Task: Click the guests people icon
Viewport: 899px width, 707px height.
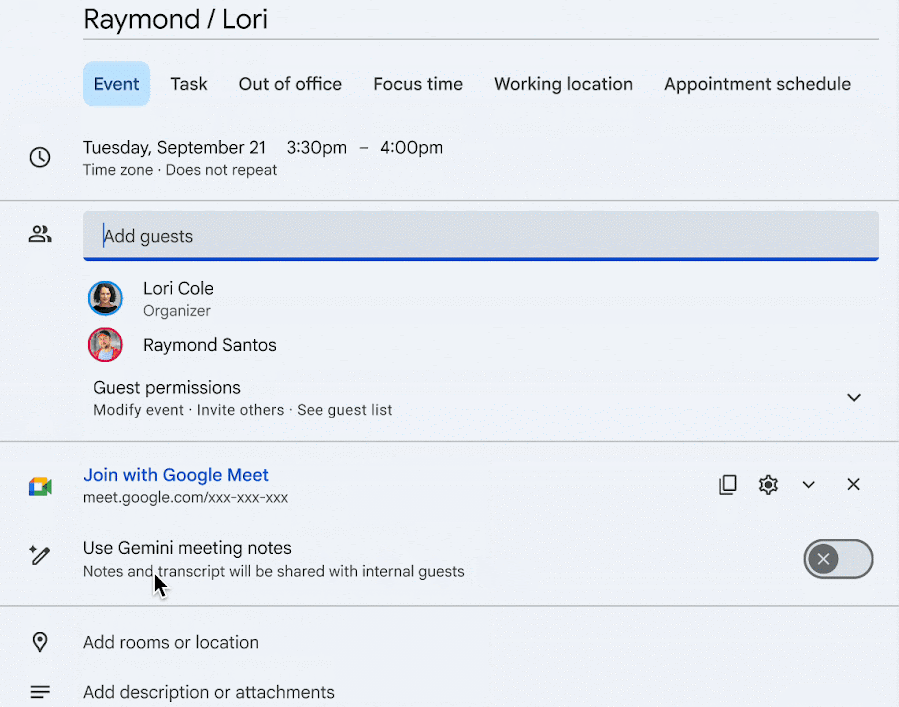Action: point(40,235)
